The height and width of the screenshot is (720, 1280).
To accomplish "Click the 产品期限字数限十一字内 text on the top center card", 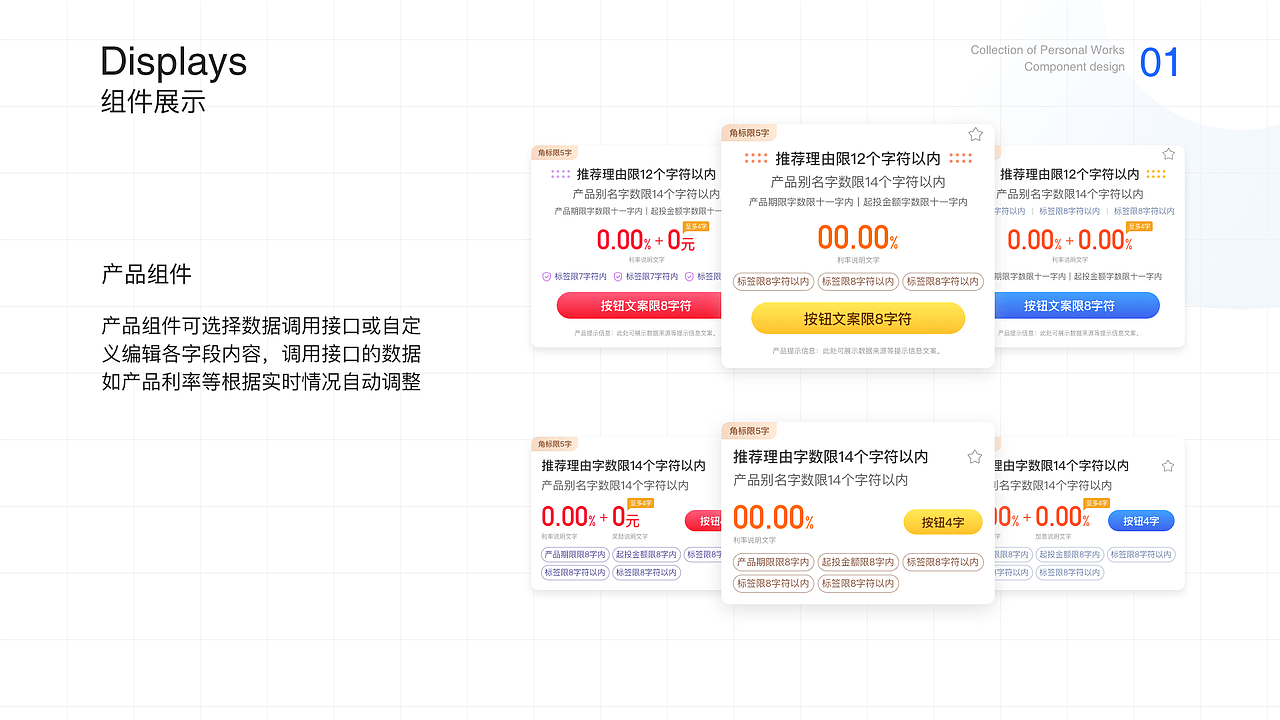I will (x=801, y=202).
